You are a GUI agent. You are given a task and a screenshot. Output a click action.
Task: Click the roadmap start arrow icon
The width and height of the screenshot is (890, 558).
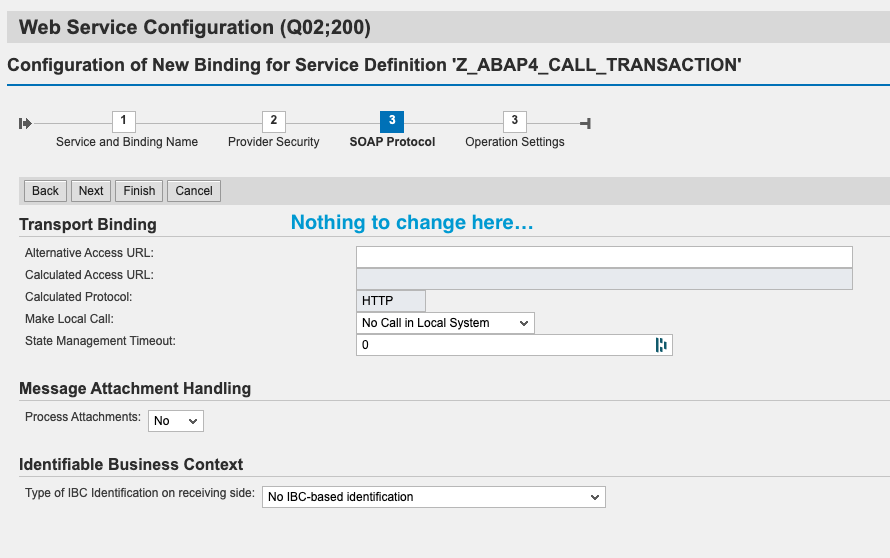(25, 123)
